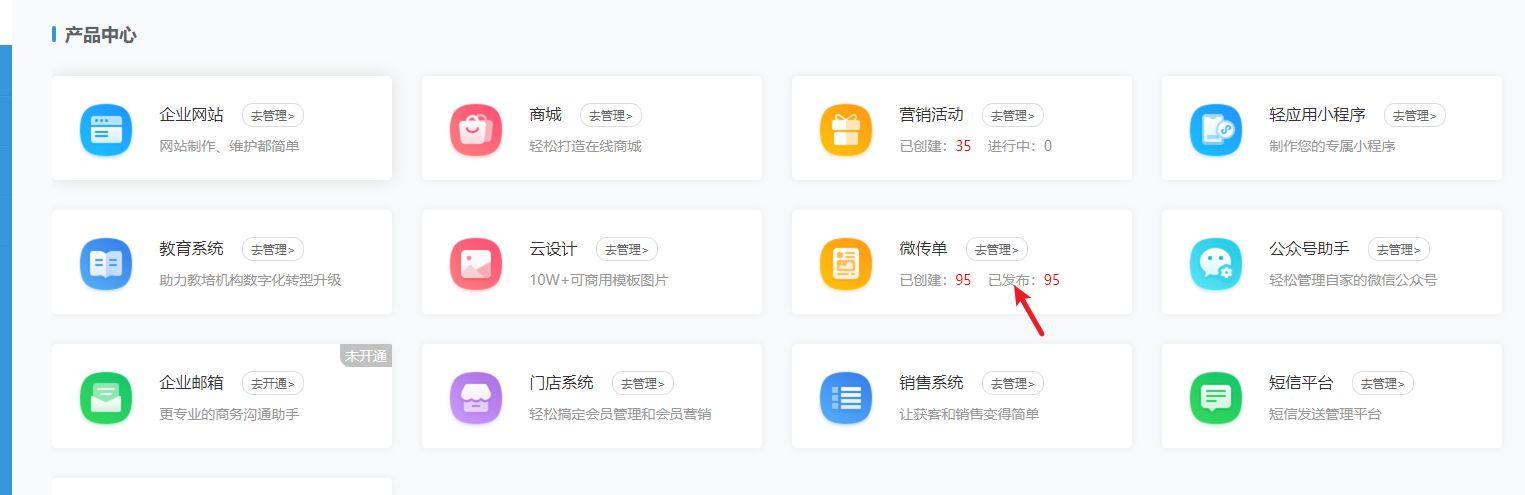Image resolution: width=1525 pixels, height=495 pixels.
Task: Click the 销售系统 title
Action: click(x=932, y=383)
